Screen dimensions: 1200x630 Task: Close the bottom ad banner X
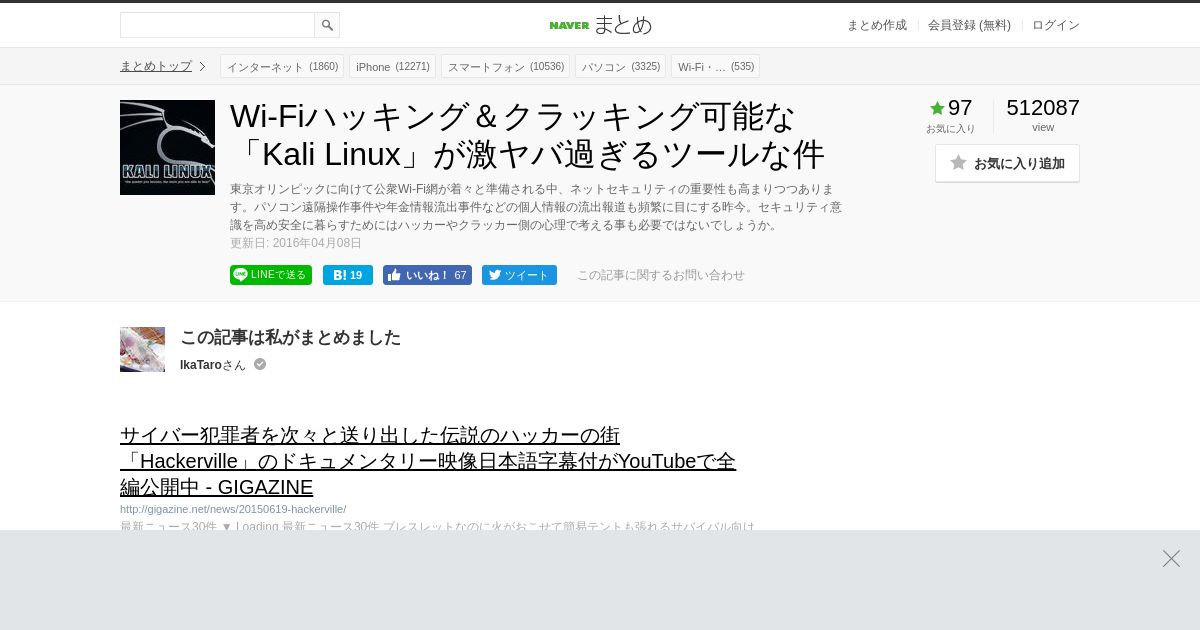pos(1171,558)
